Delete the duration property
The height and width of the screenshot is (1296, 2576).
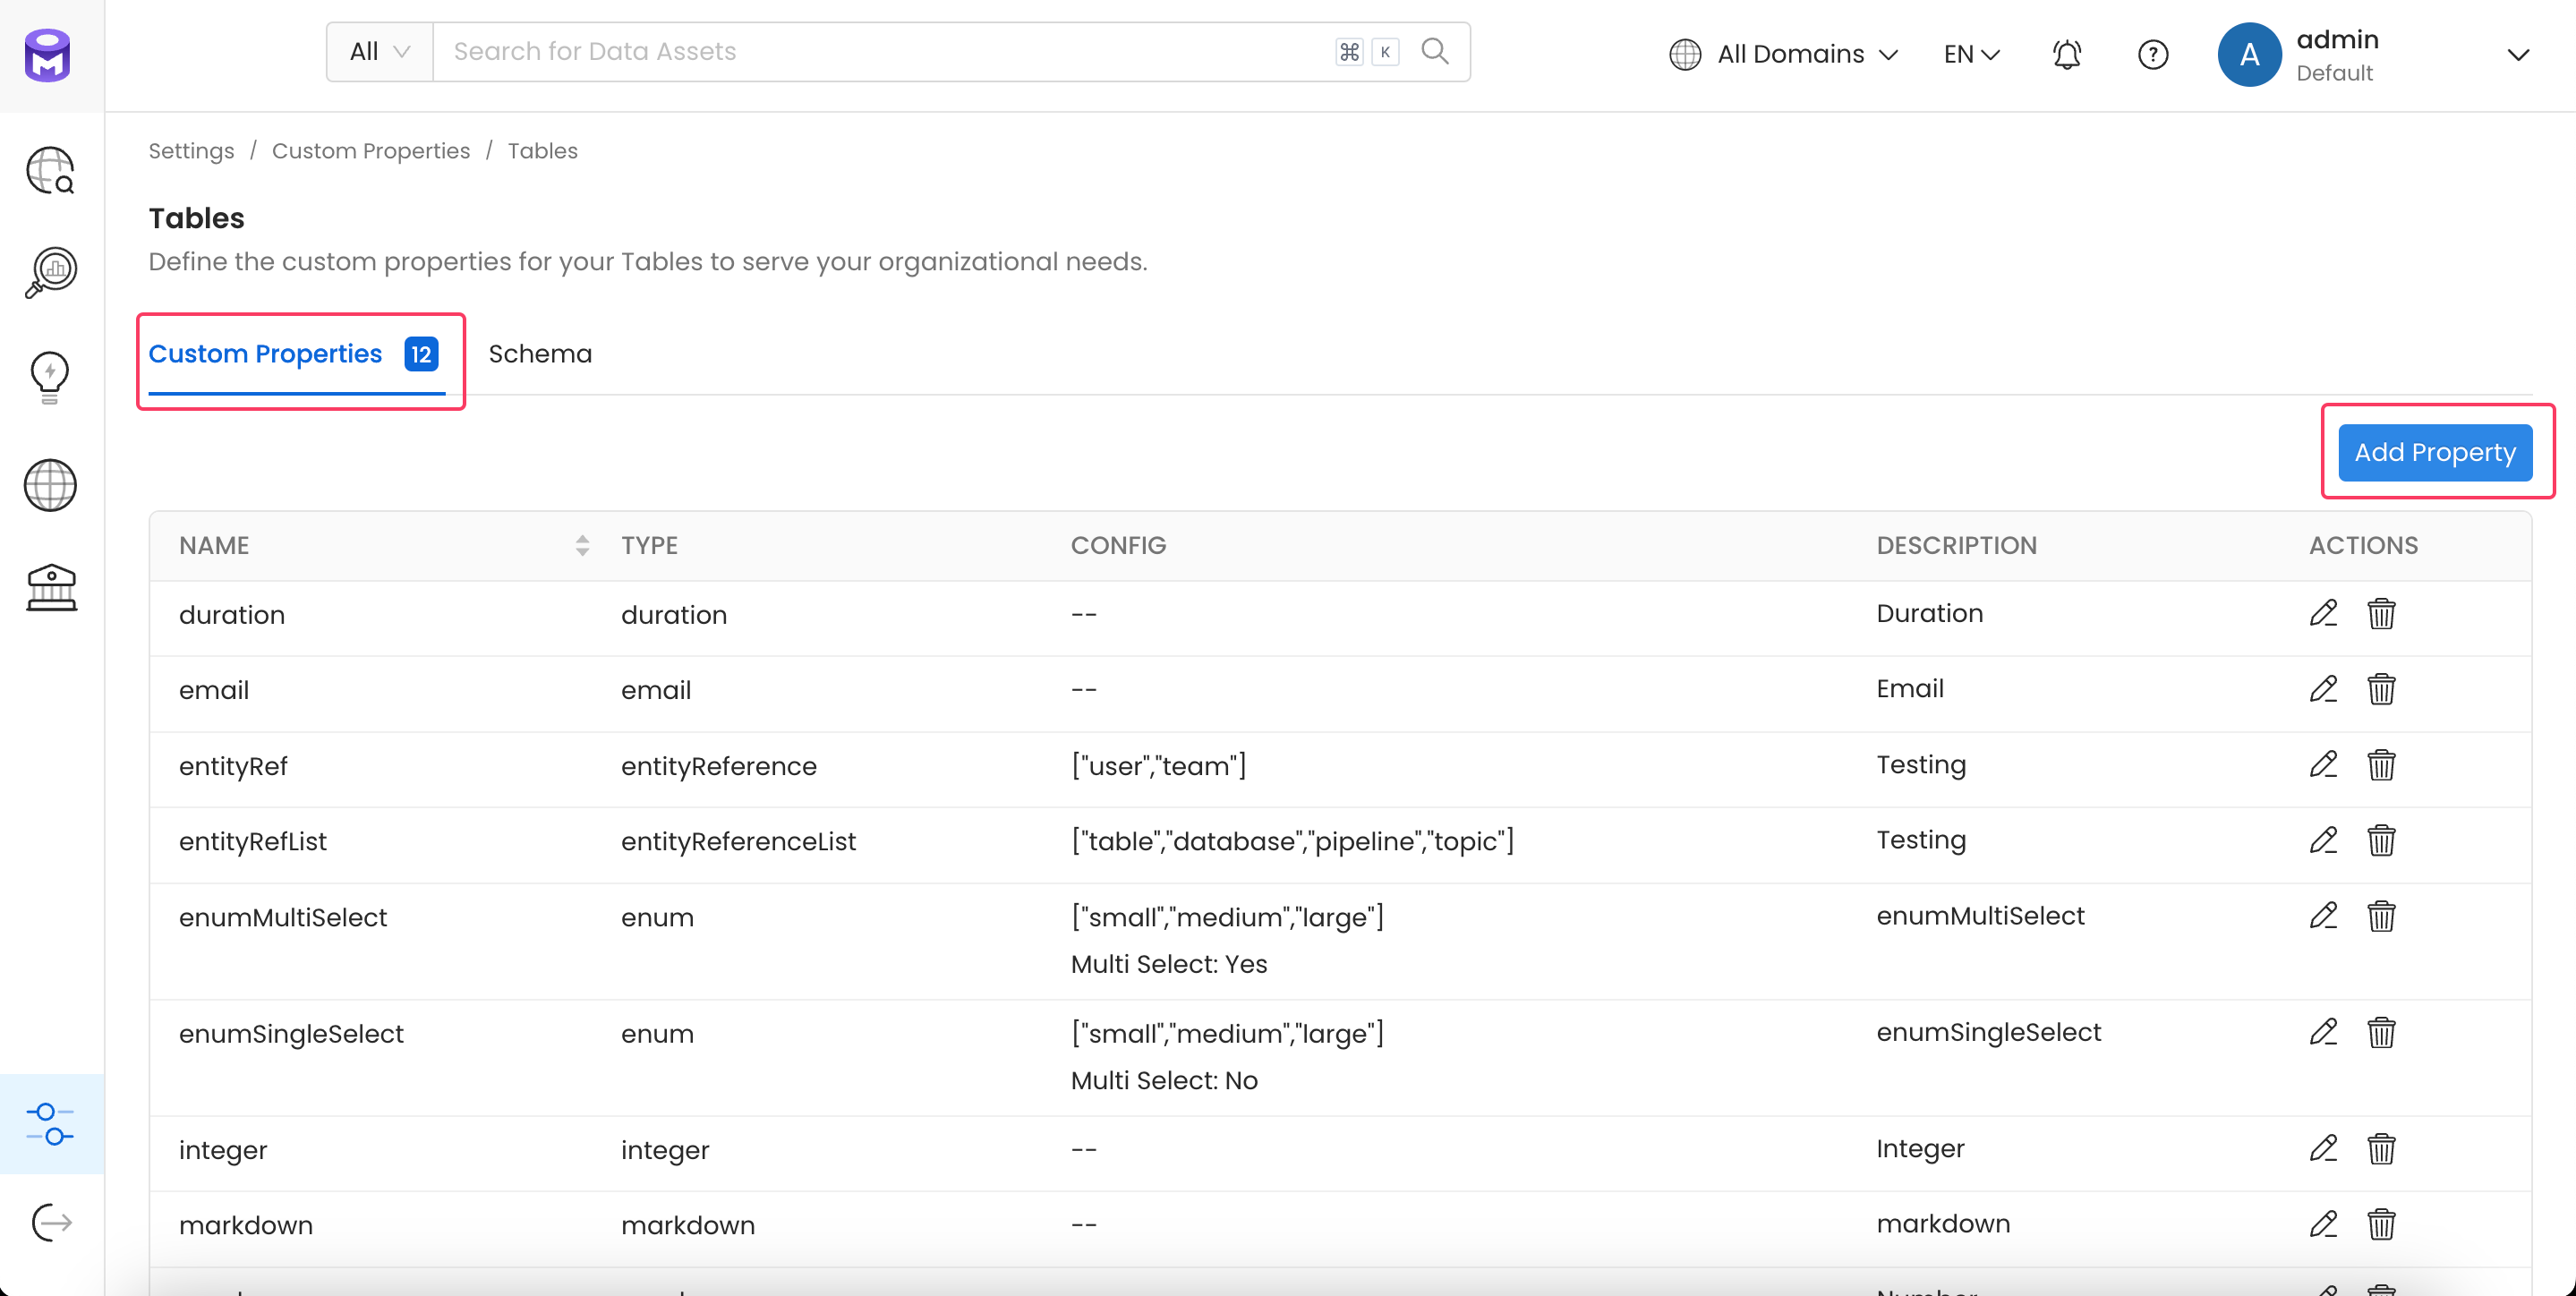click(x=2381, y=613)
